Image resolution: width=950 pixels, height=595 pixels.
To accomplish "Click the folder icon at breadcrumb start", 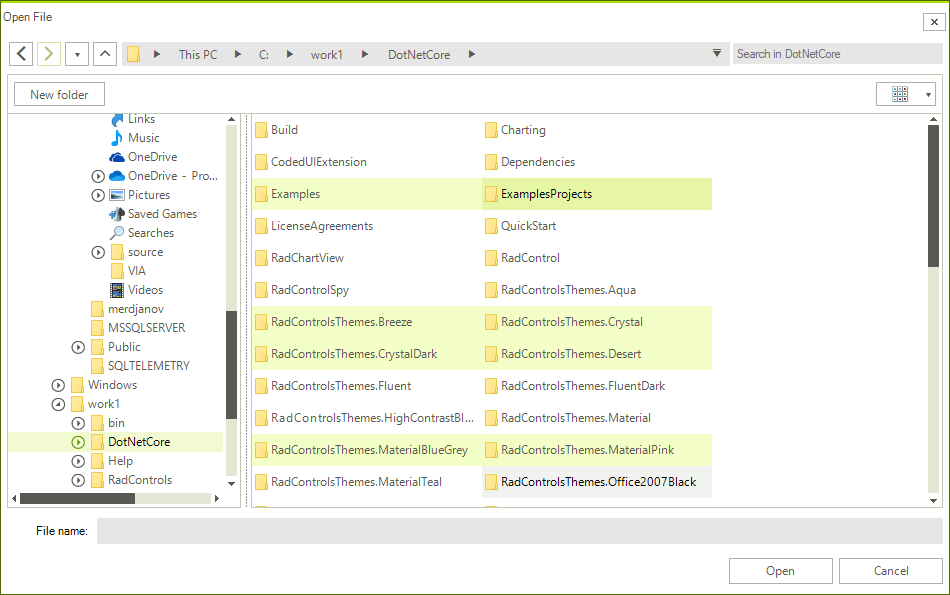I will (134, 54).
